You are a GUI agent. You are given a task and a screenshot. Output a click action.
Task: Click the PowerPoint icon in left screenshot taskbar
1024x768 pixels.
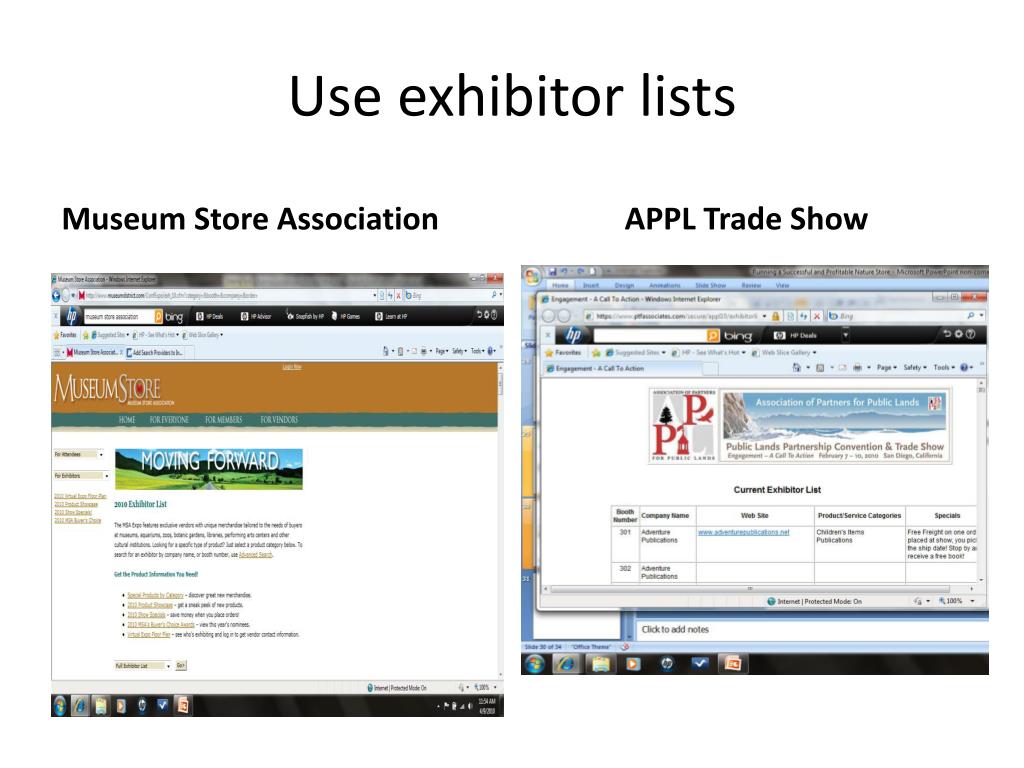click(x=184, y=706)
